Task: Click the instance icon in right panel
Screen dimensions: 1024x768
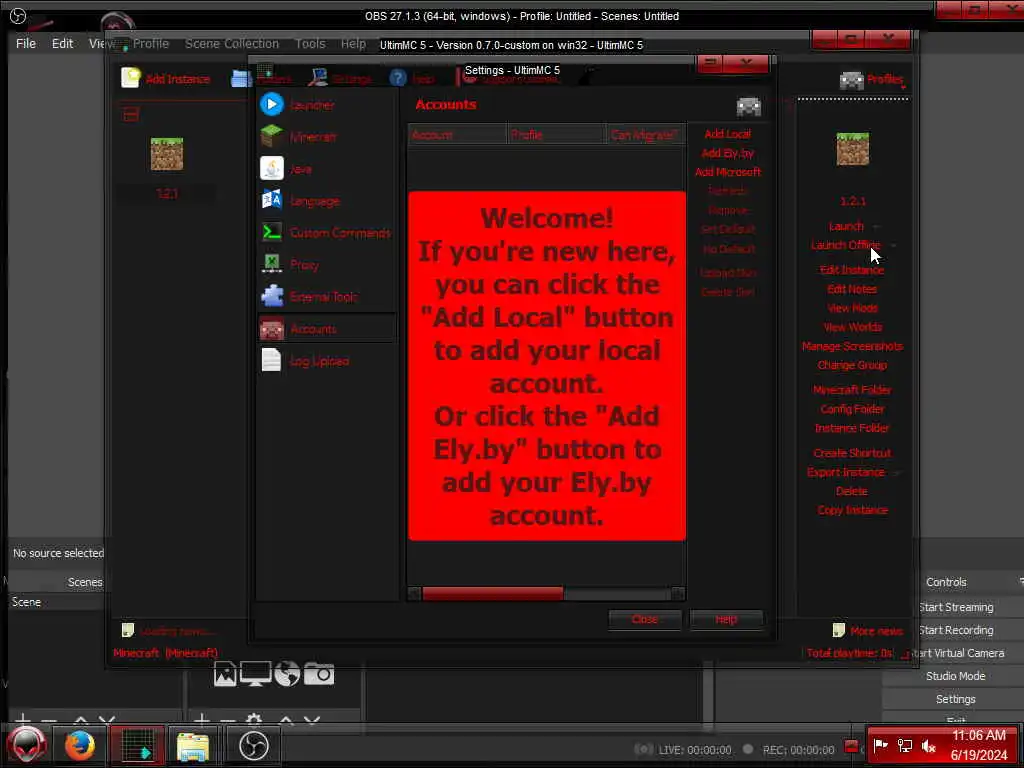Action: tap(852, 149)
